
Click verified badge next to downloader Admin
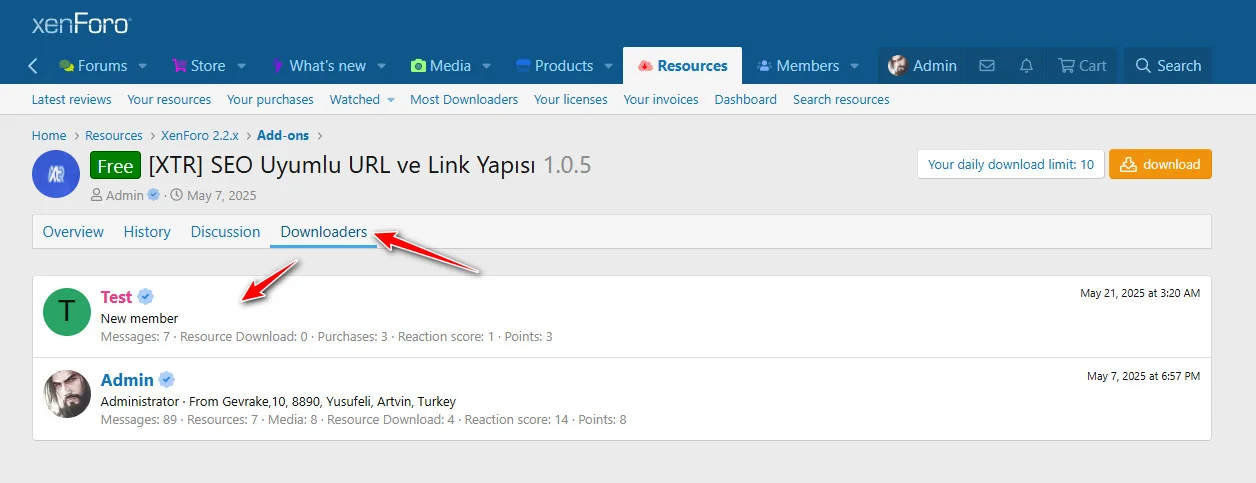[167, 380]
